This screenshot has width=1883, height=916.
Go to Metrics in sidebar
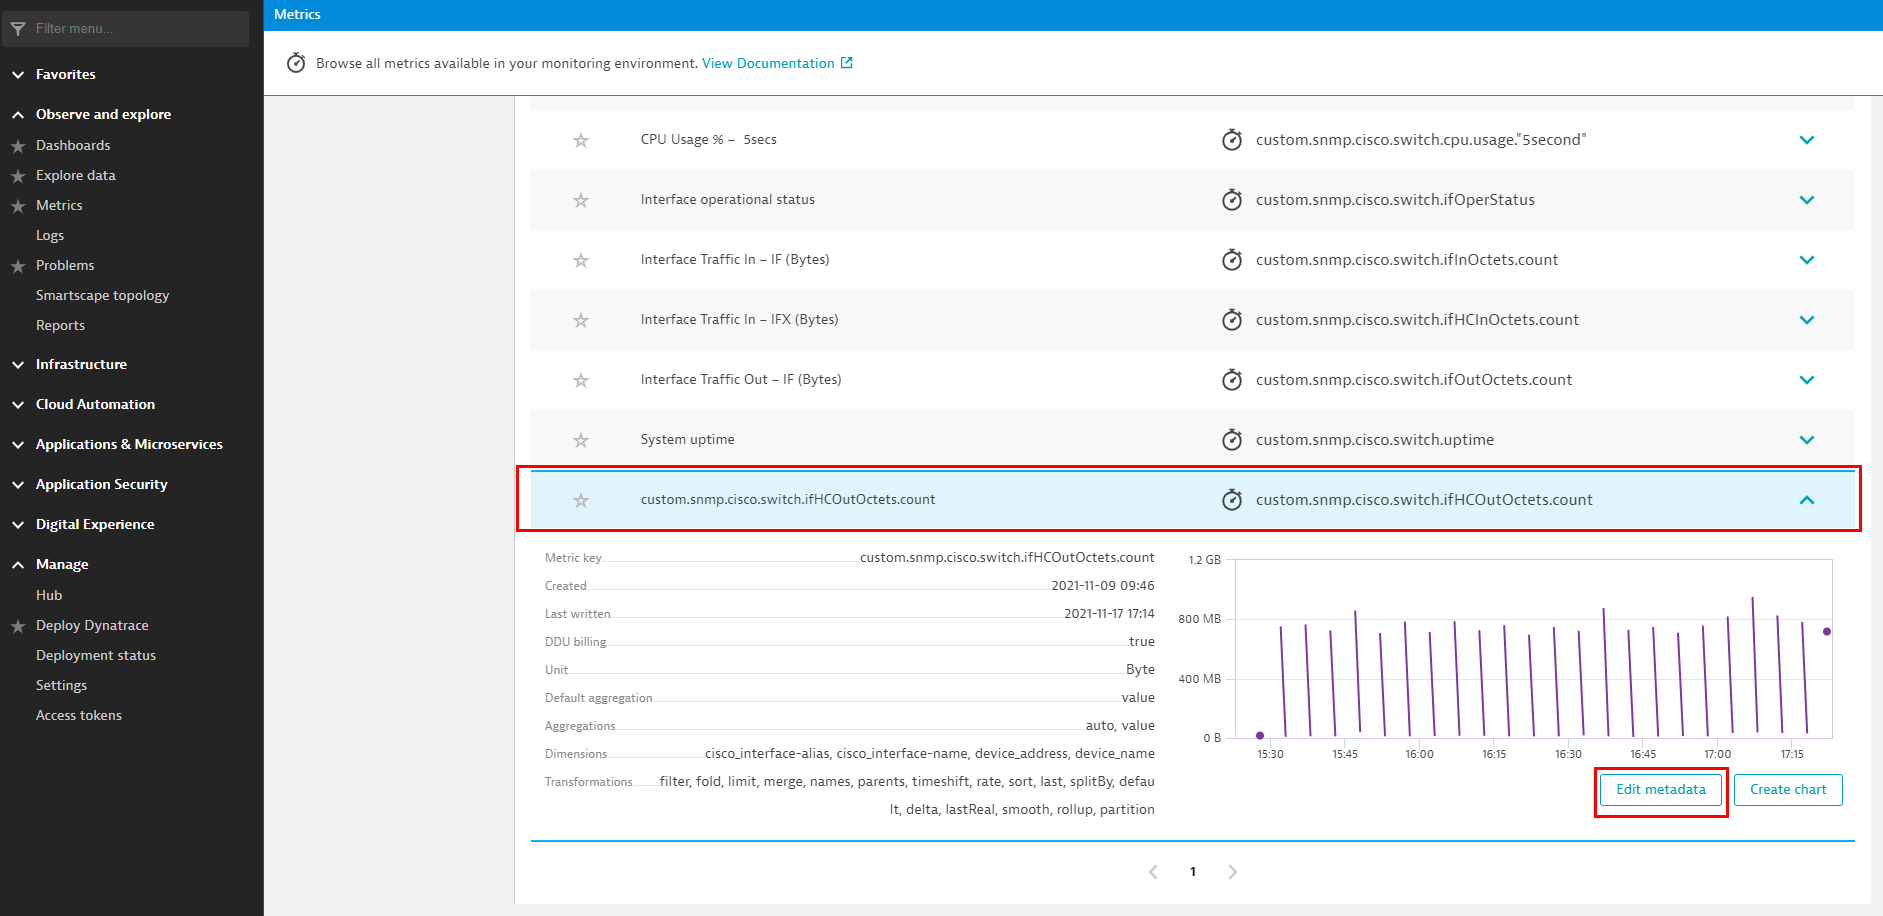point(59,205)
